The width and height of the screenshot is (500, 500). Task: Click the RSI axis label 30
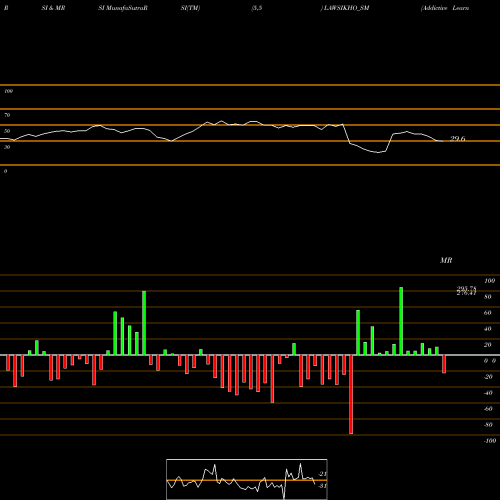[x=7, y=147]
